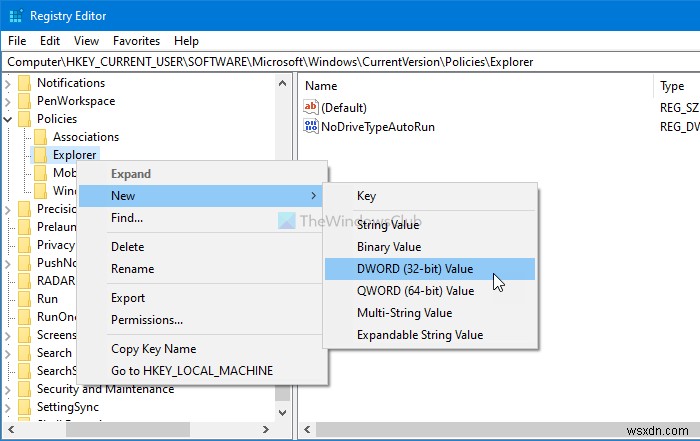Select the PenWorkspace key in tree
700x441 pixels.
click(76, 101)
